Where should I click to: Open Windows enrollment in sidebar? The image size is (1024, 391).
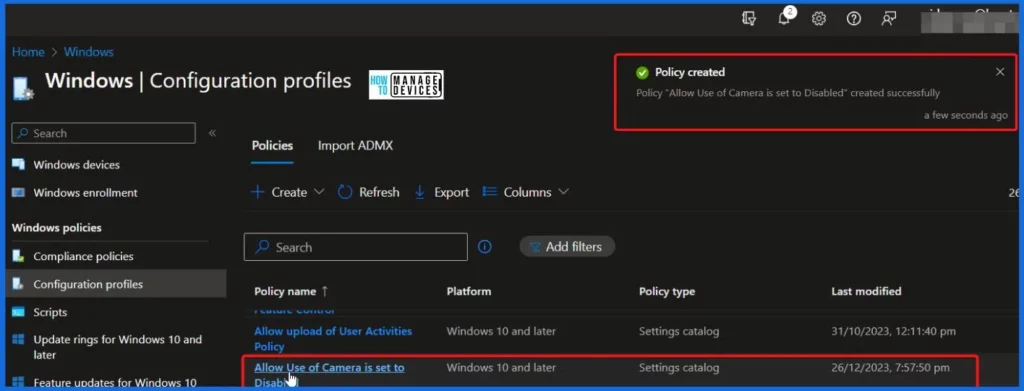(86, 193)
